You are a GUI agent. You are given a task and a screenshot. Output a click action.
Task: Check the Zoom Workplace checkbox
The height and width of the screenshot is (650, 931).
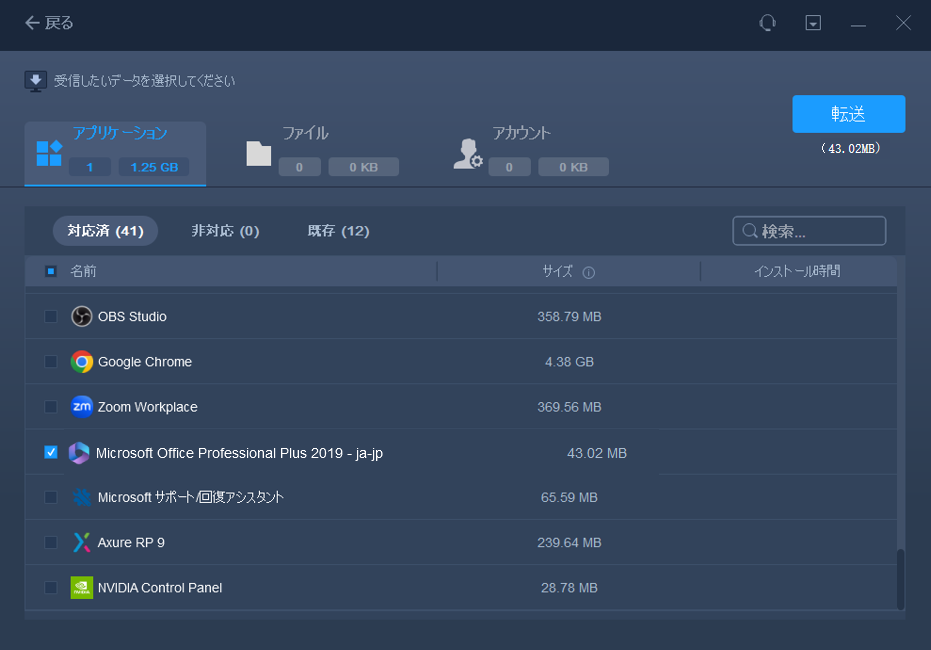click(51, 407)
